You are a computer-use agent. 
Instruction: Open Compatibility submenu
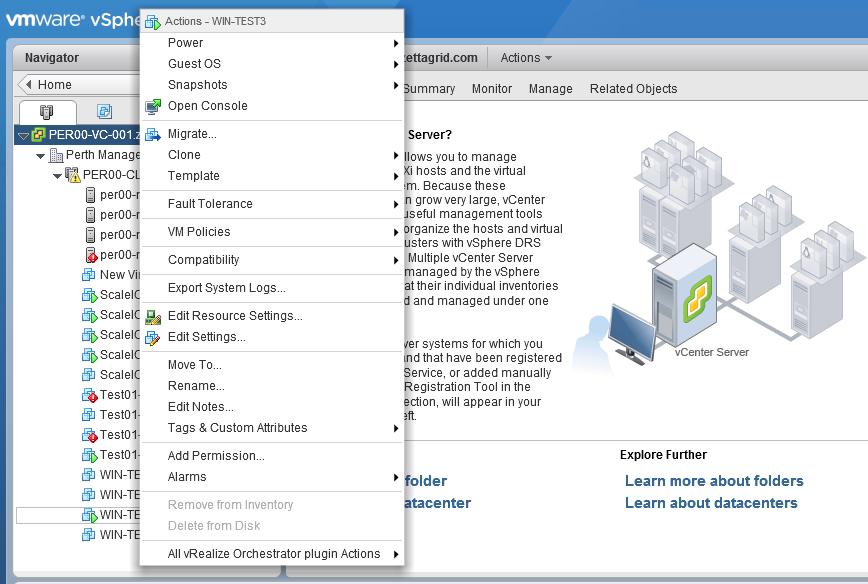click(x=272, y=260)
